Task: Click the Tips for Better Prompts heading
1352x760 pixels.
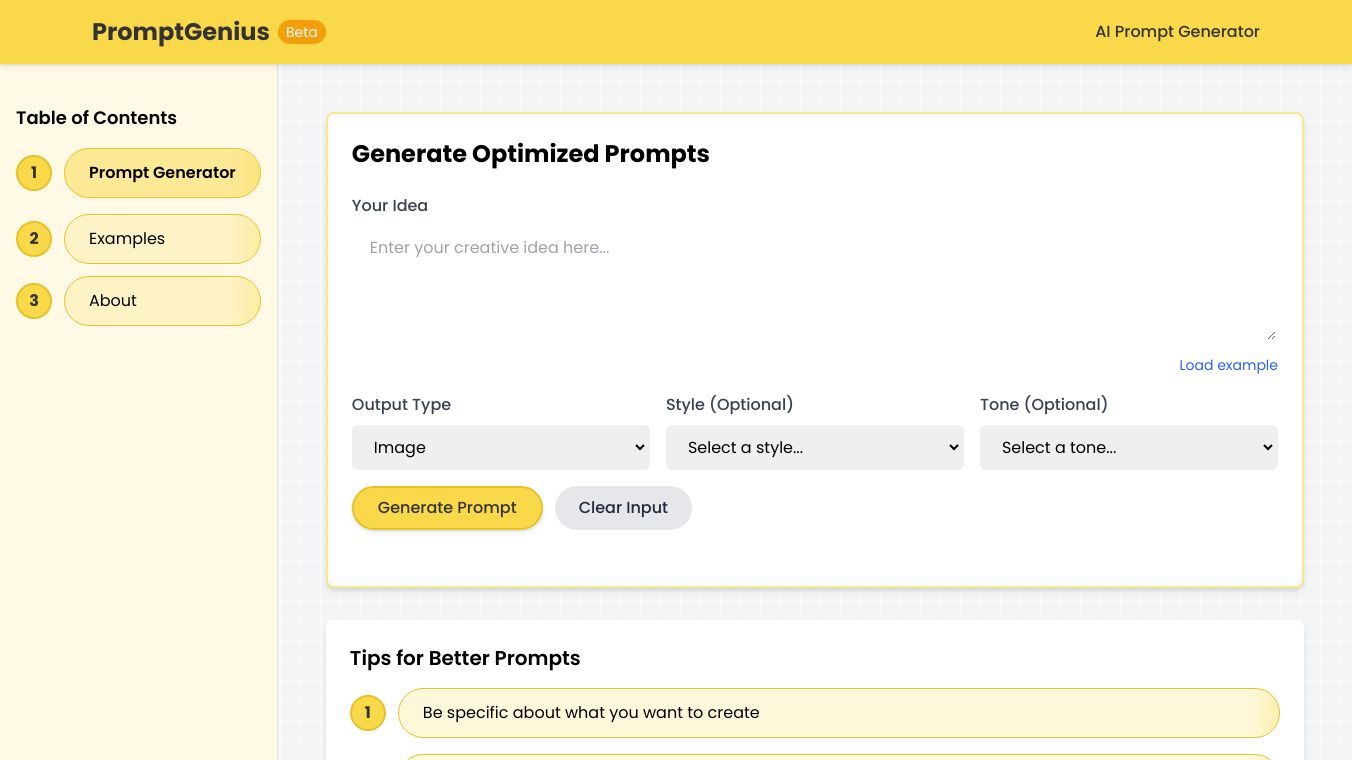Action: point(465,658)
